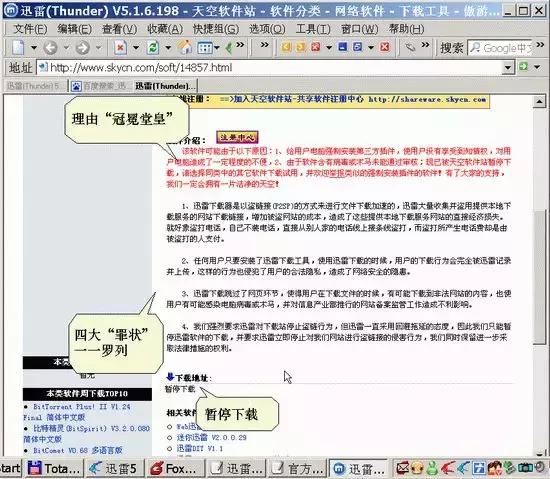
Task: Stop loading with the red X page icon
Action: (120, 47)
